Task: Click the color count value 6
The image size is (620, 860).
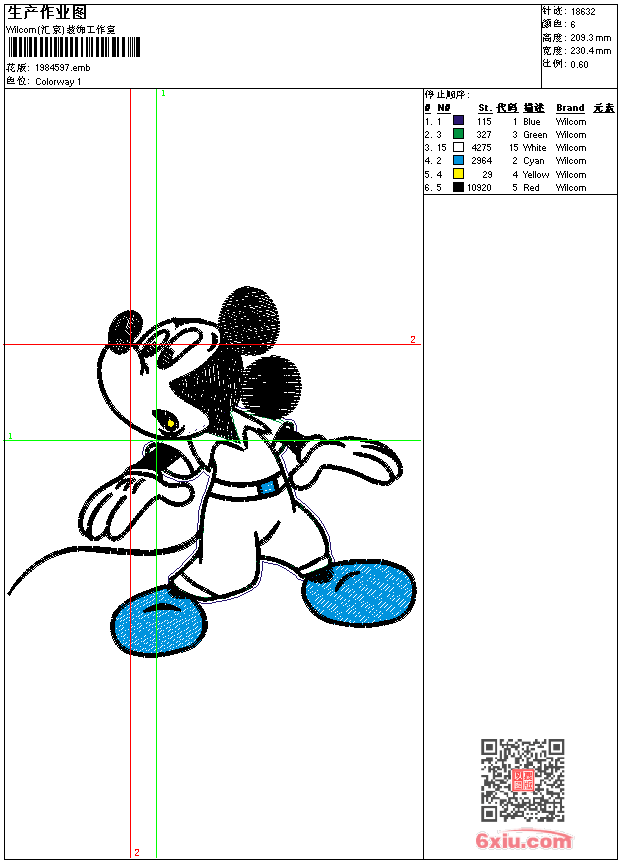Action: pos(573,25)
